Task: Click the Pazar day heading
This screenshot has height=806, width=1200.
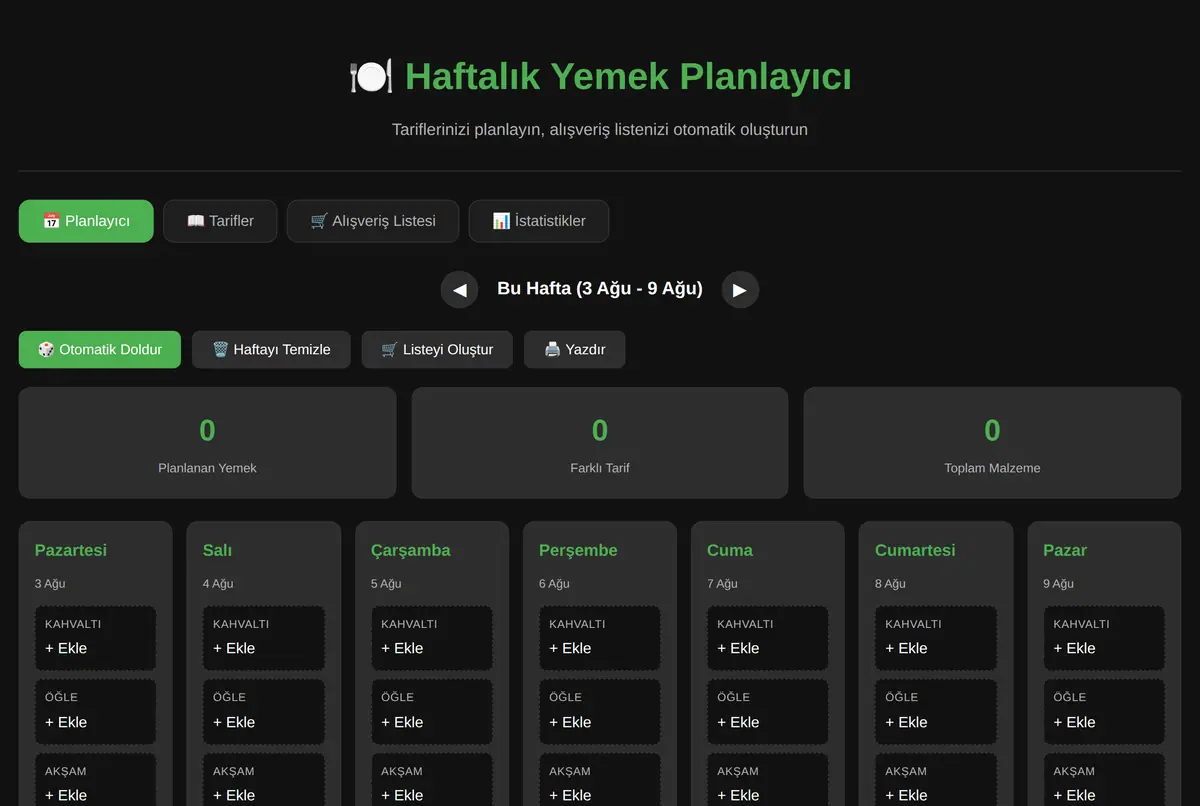Action: tap(1065, 550)
